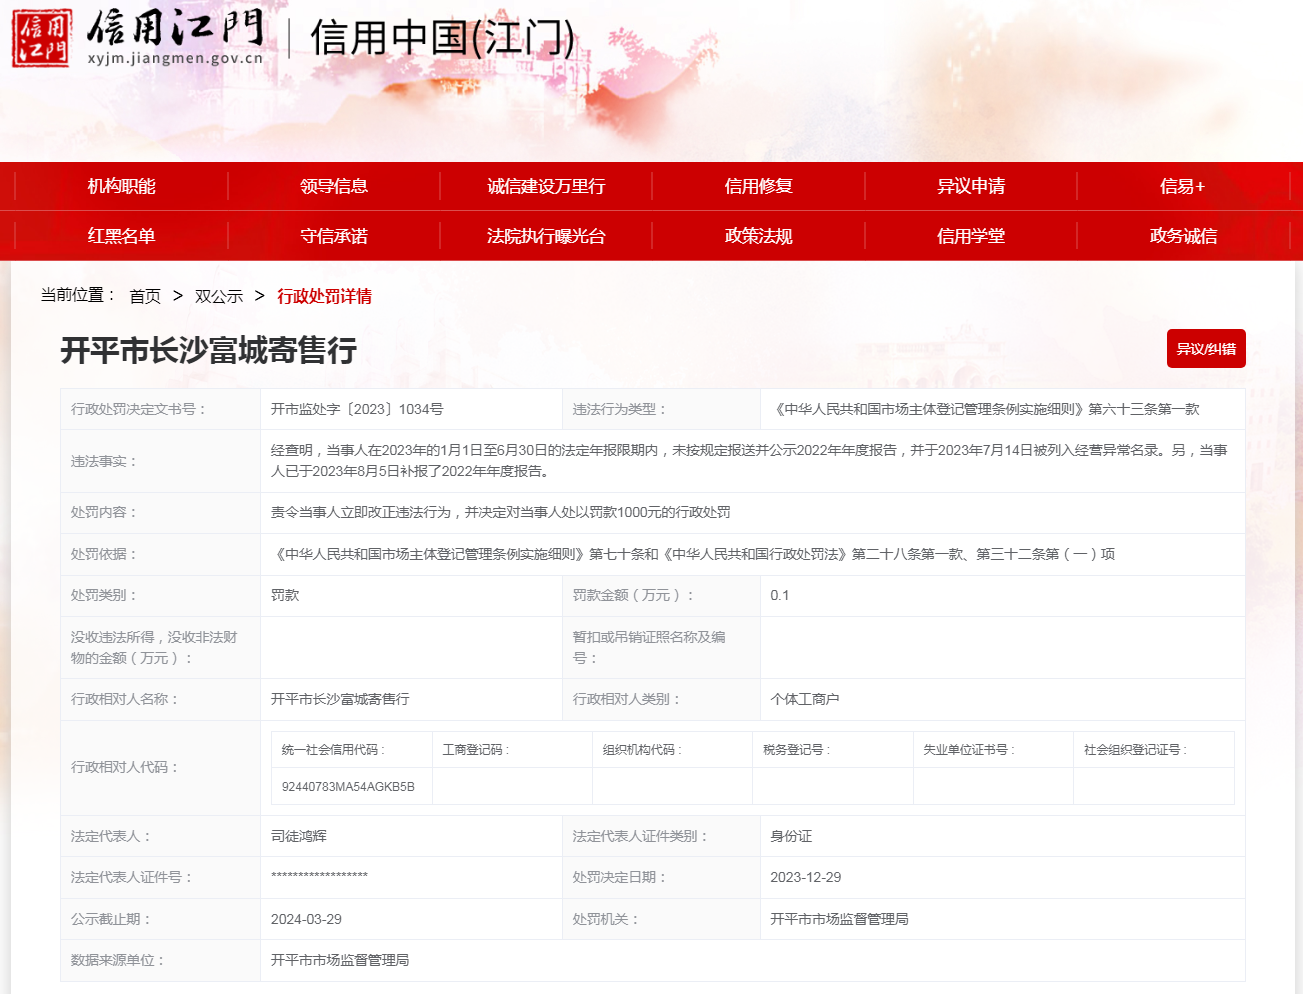The width and height of the screenshot is (1303, 994).
Task: Open the 信易+ menu item
Action: (1182, 186)
